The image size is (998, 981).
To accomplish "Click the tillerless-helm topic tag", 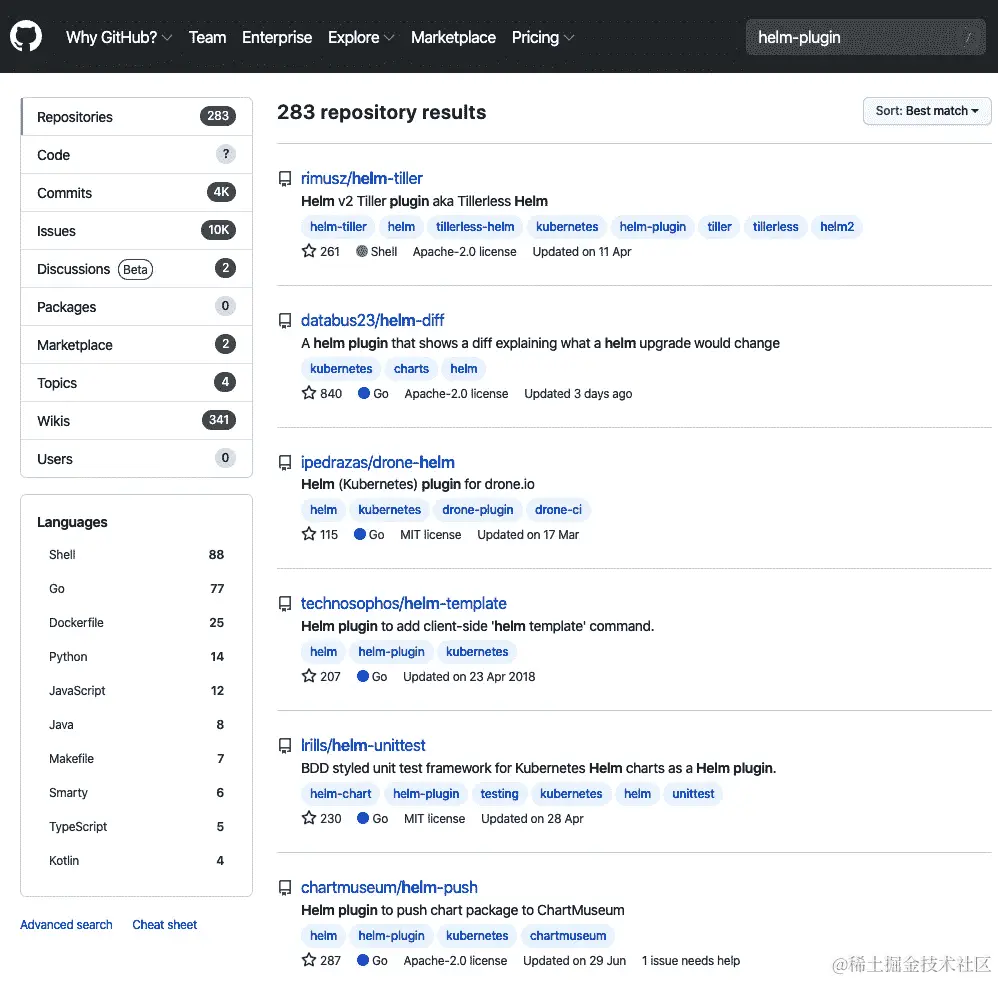I will coord(475,227).
